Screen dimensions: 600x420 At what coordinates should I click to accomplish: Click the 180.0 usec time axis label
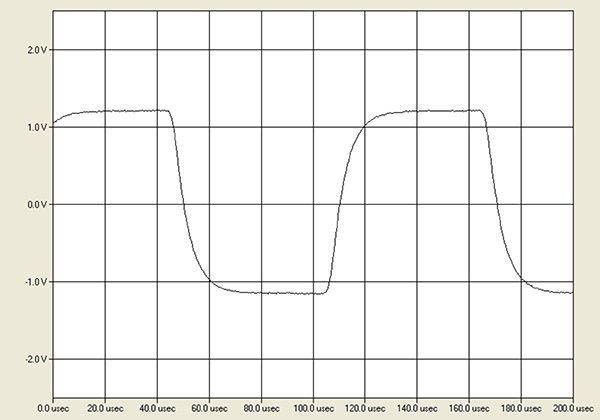tap(521, 408)
